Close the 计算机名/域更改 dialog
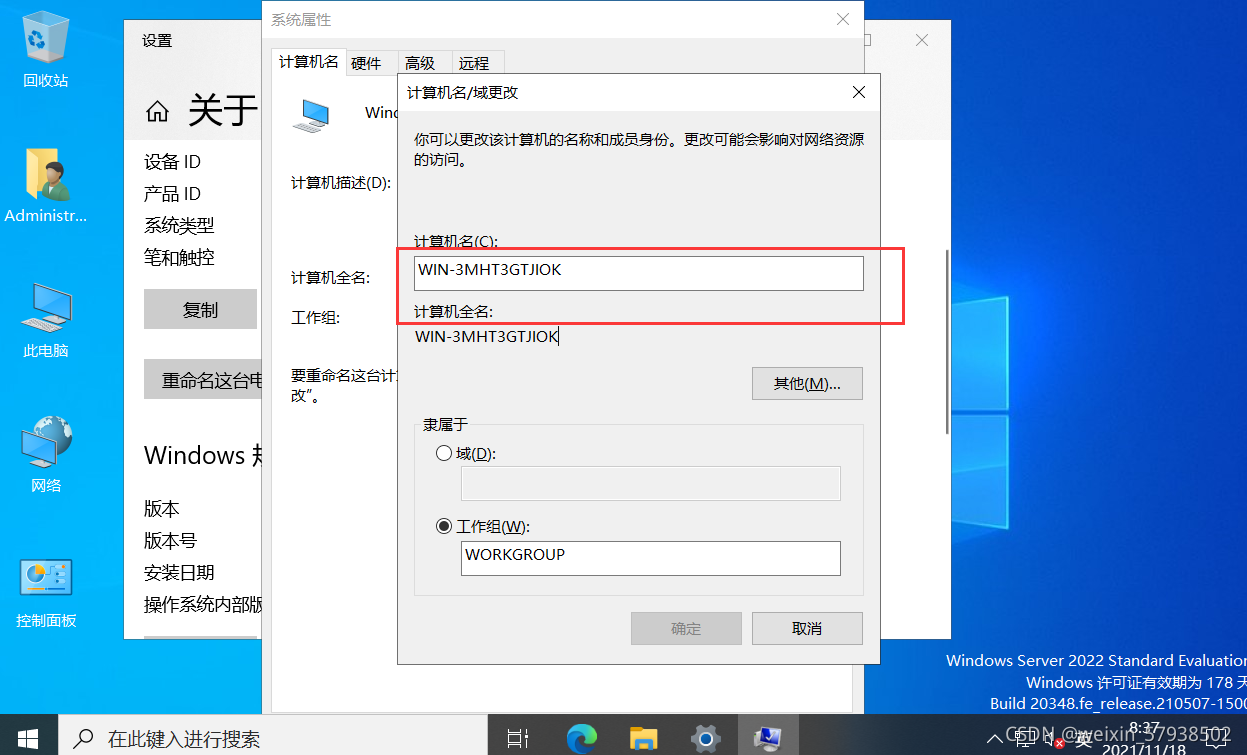Screen dimensions: 1247x755 (x=858, y=93)
